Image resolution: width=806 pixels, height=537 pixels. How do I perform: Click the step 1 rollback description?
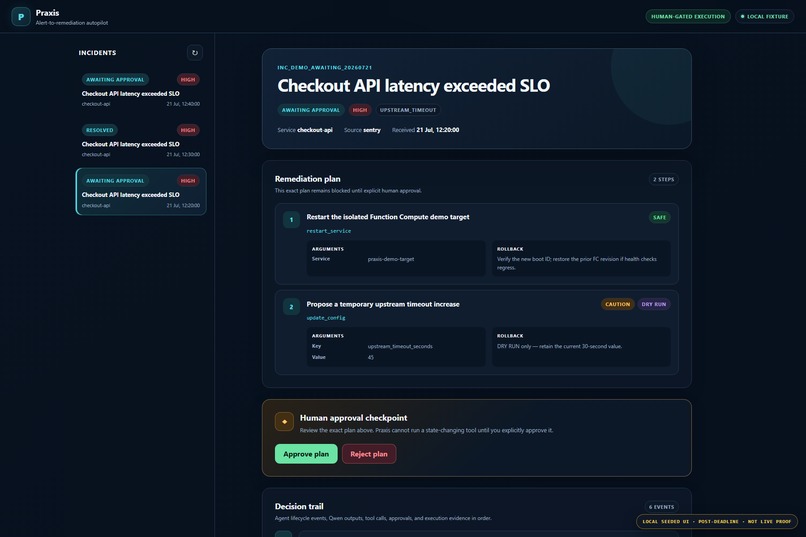(x=577, y=263)
